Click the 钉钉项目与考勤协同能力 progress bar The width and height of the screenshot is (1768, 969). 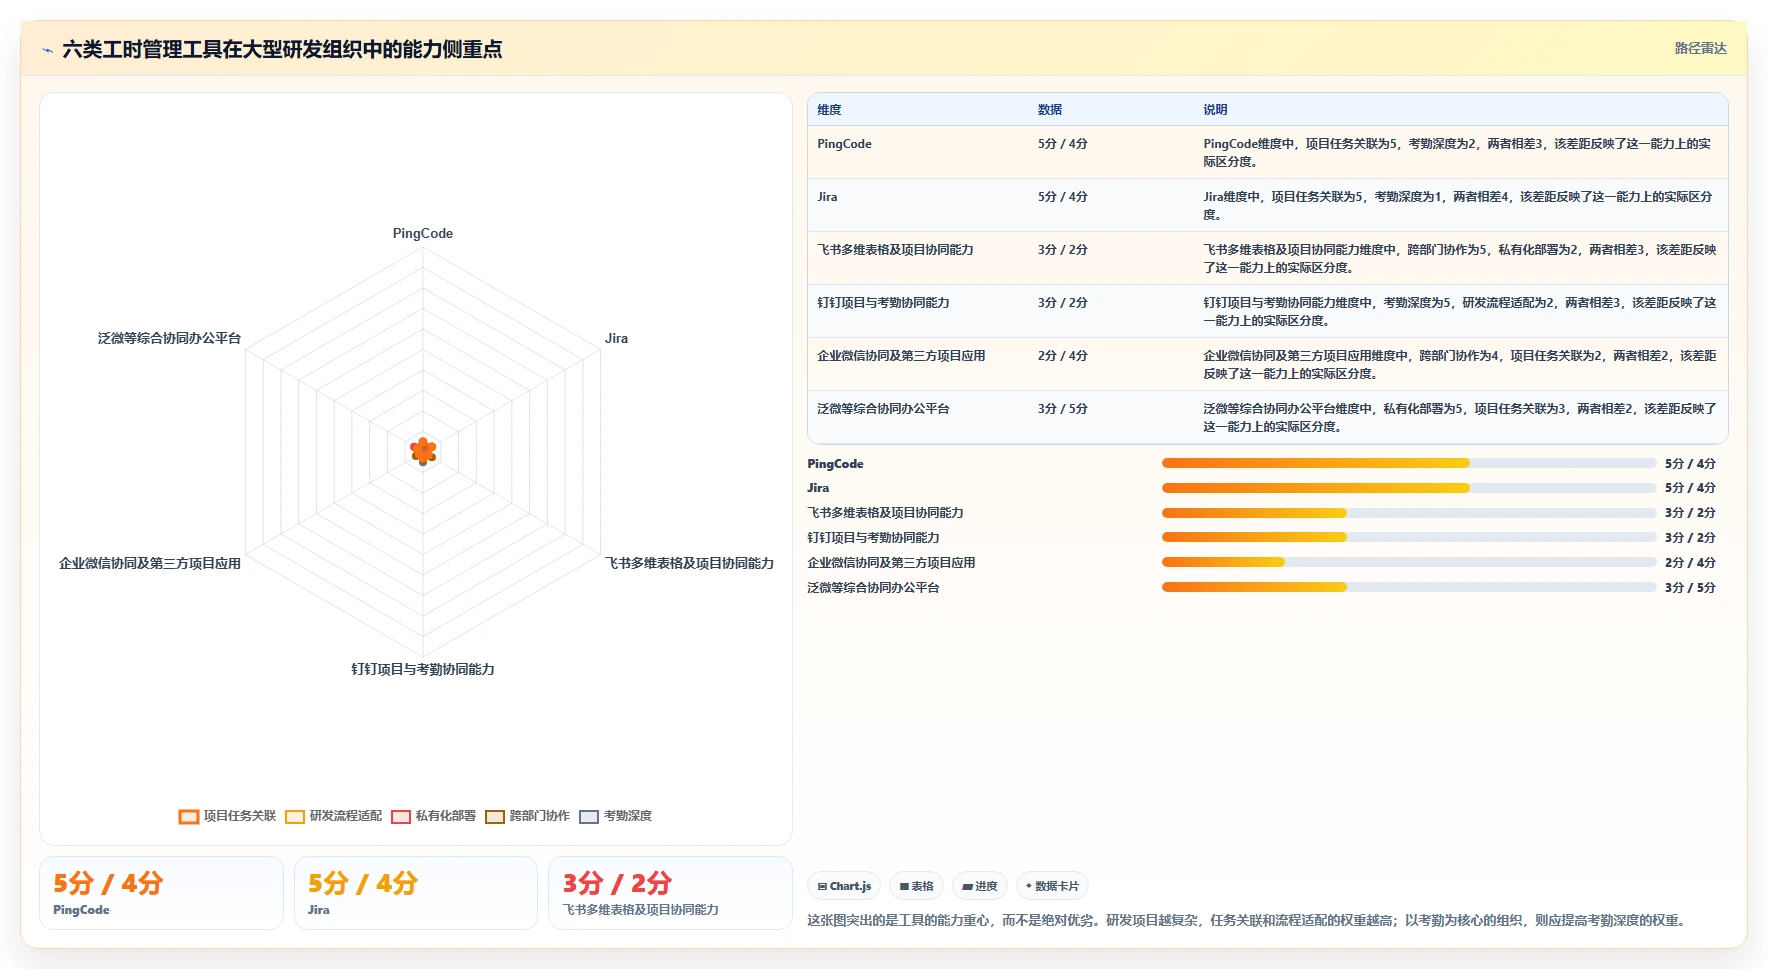[1409, 537]
